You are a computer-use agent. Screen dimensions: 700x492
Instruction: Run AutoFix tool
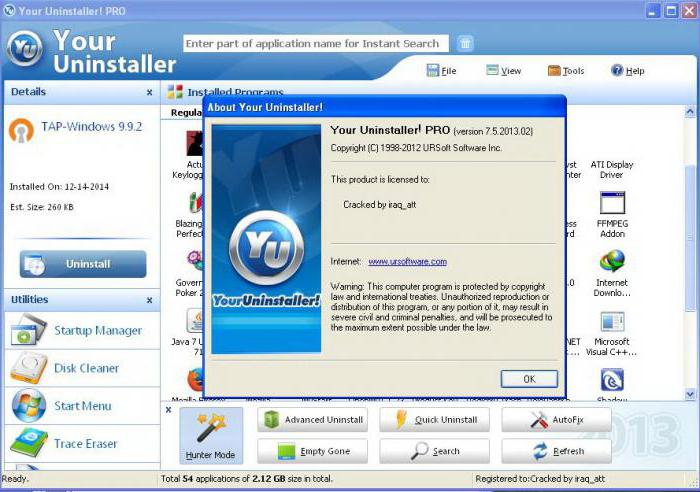(556, 420)
